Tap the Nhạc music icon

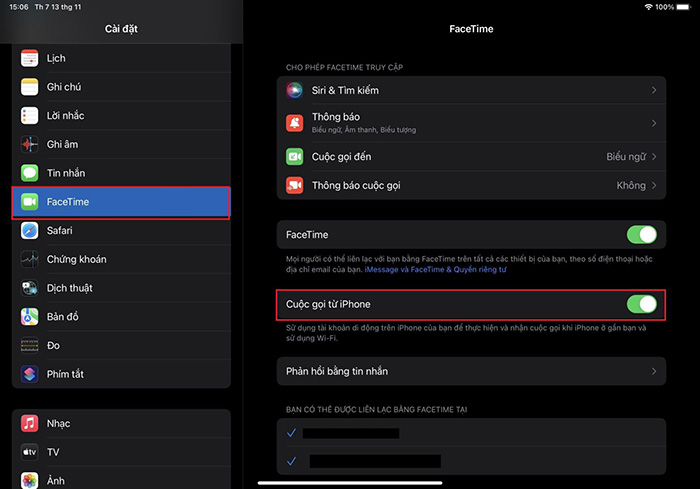click(29, 423)
